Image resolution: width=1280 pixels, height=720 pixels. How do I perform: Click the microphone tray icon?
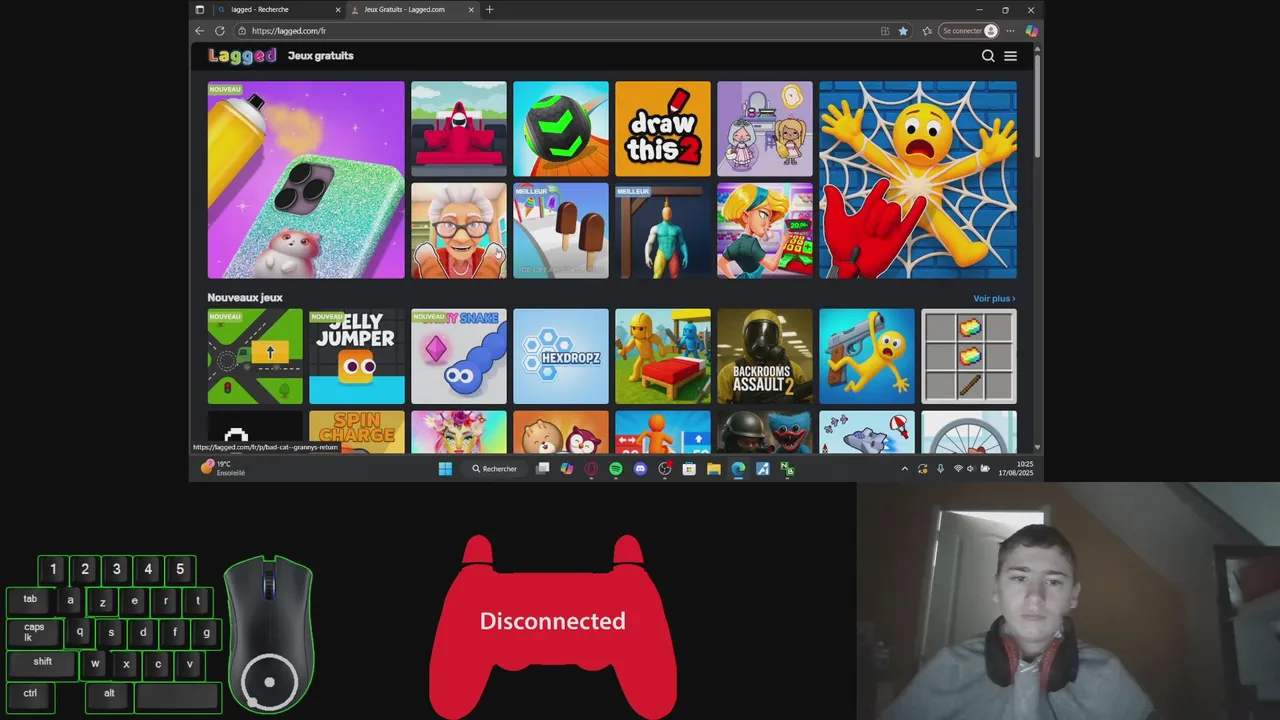[940, 469]
